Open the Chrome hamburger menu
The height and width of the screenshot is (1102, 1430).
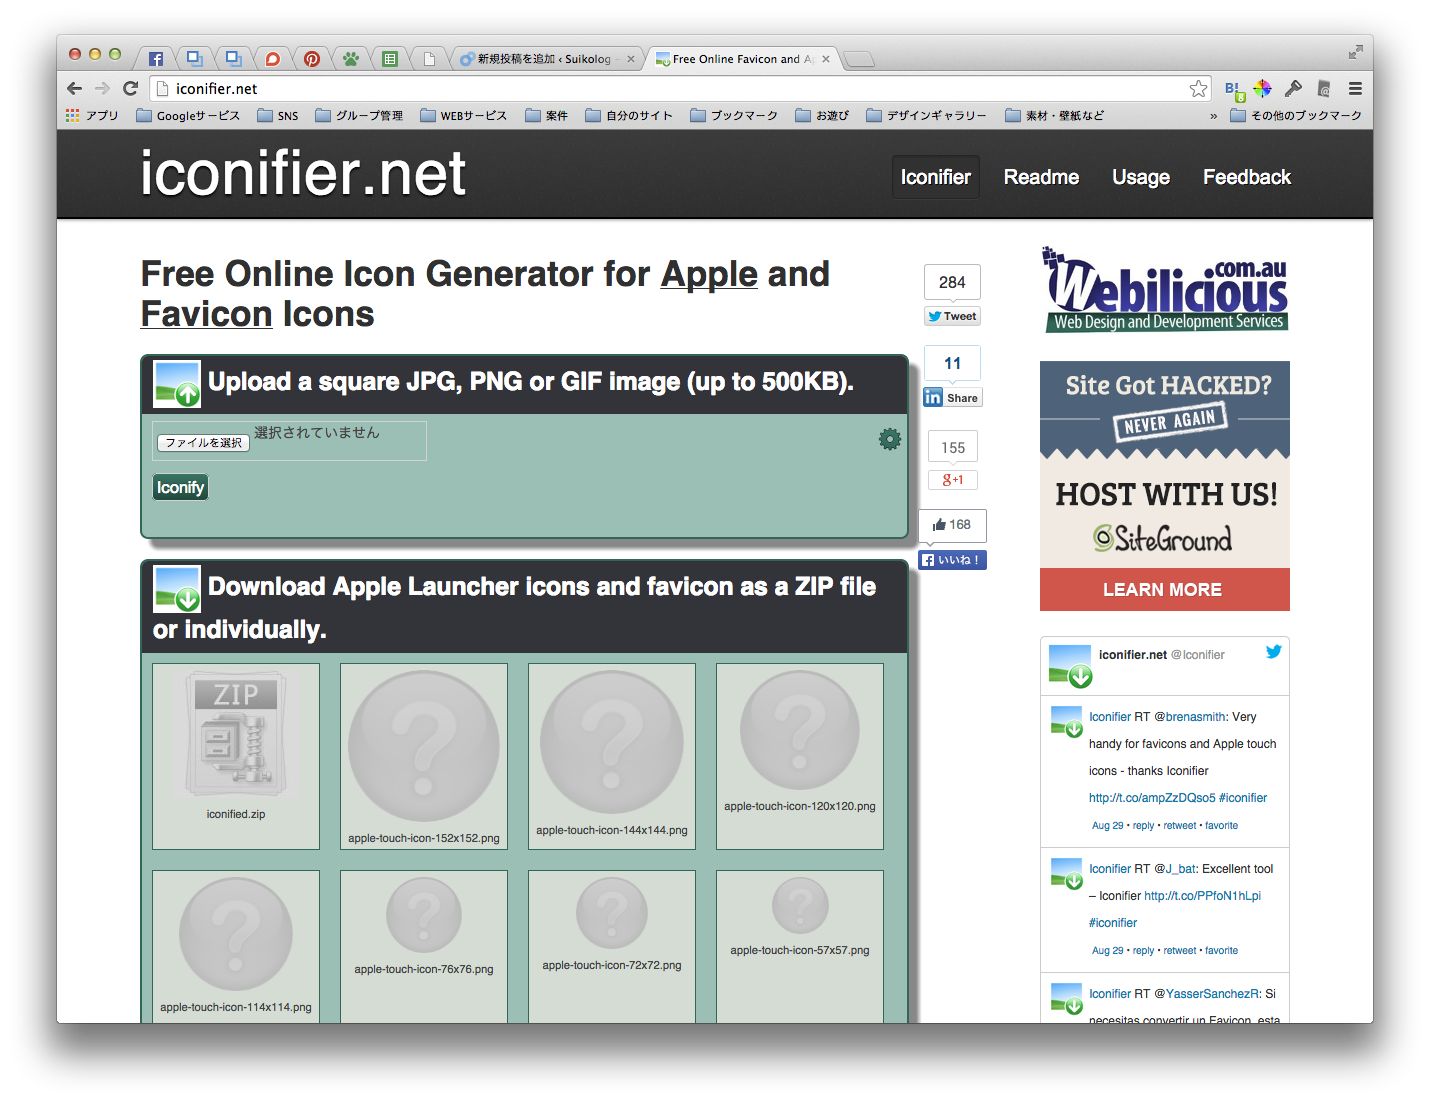[1355, 89]
